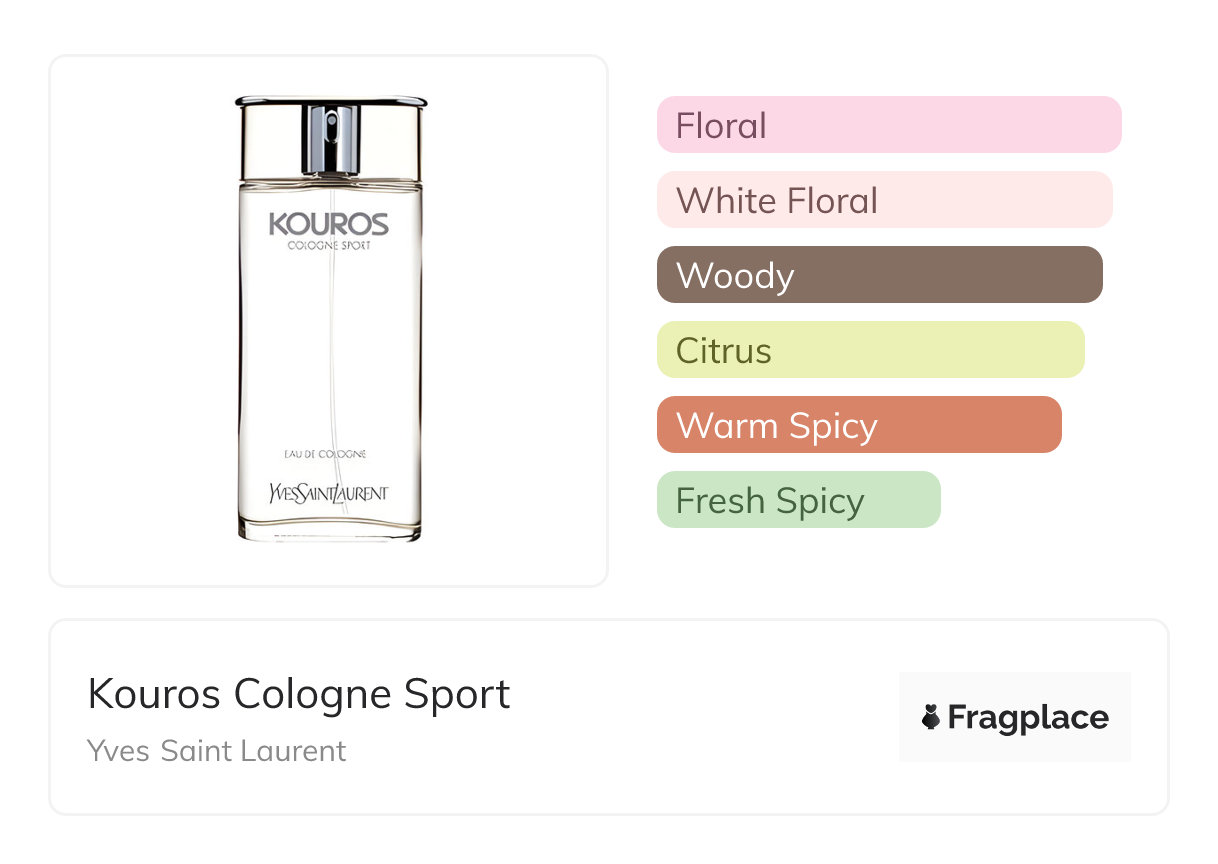Choose the brown Woody accord bar

point(879,275)
